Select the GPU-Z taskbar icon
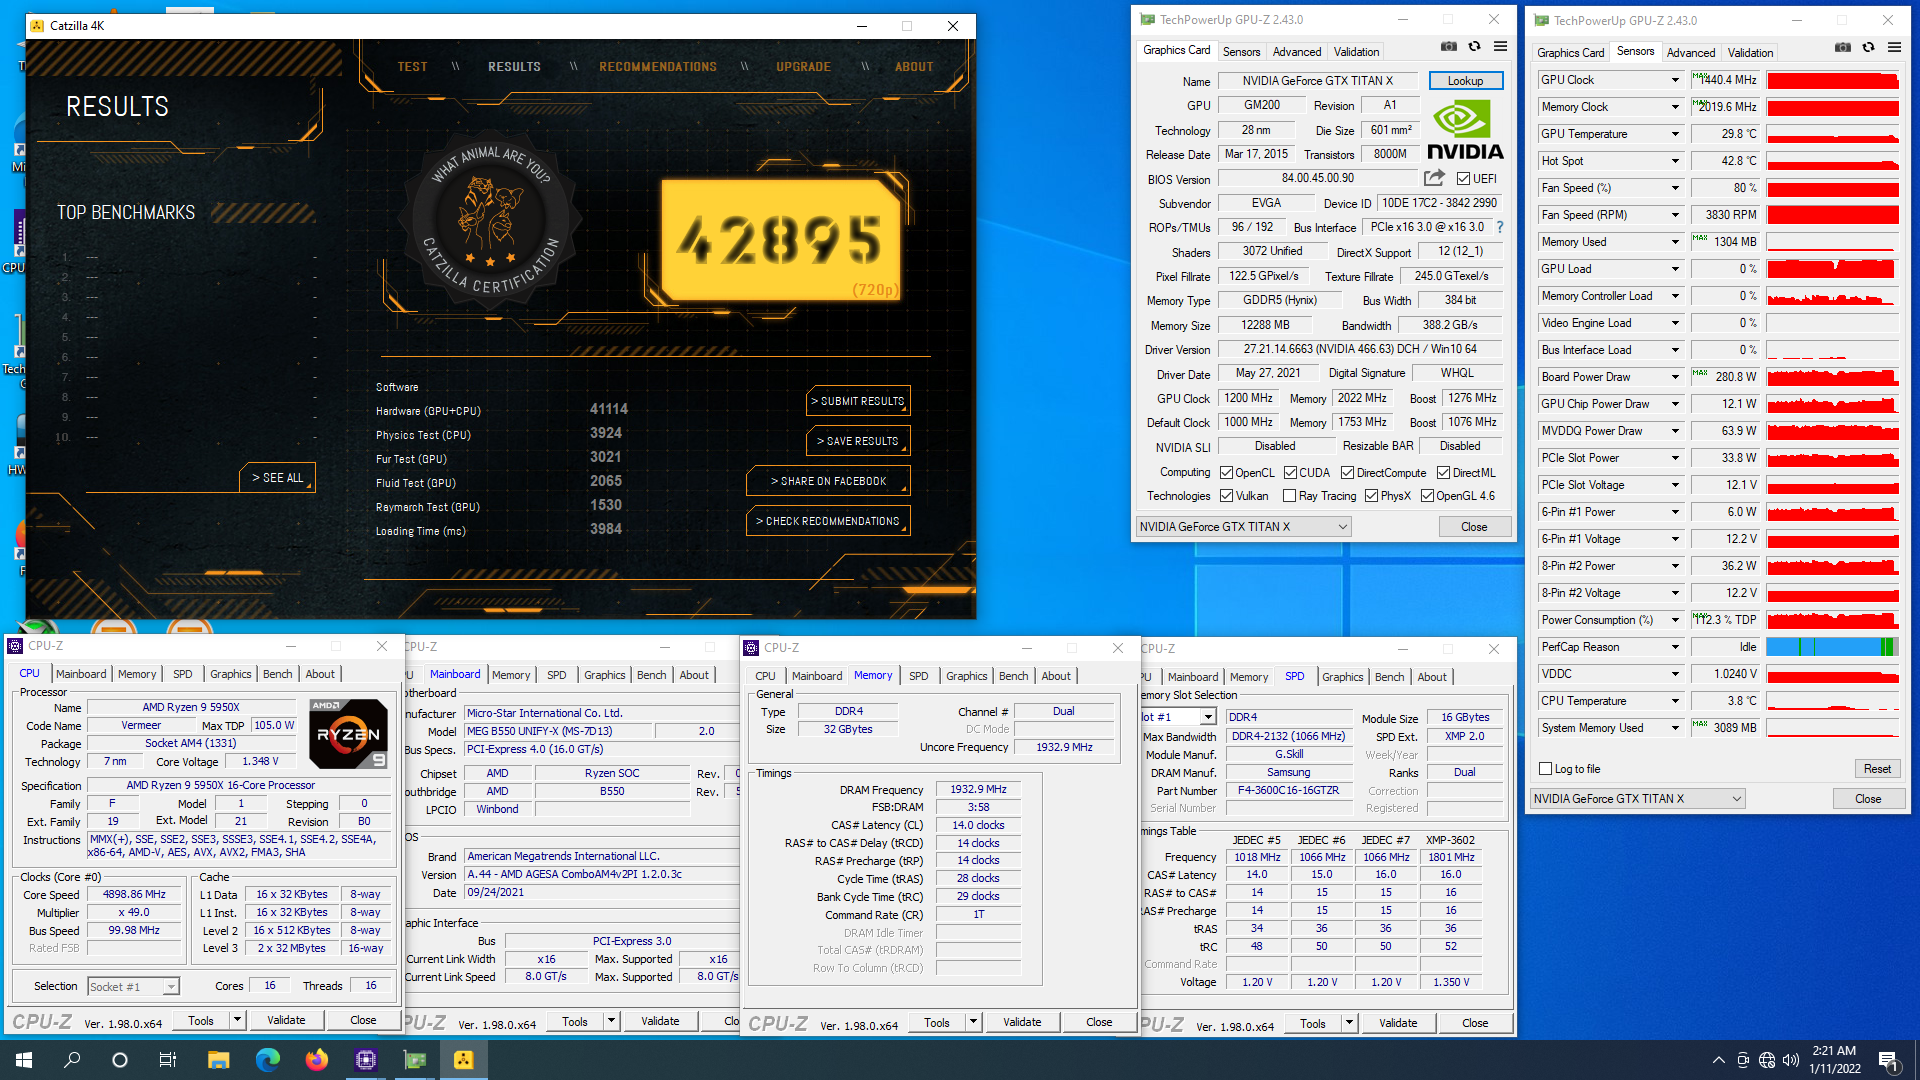Image resolution: width=1920 pixels, height=1080 pixels. click(x=414, y=1060)
